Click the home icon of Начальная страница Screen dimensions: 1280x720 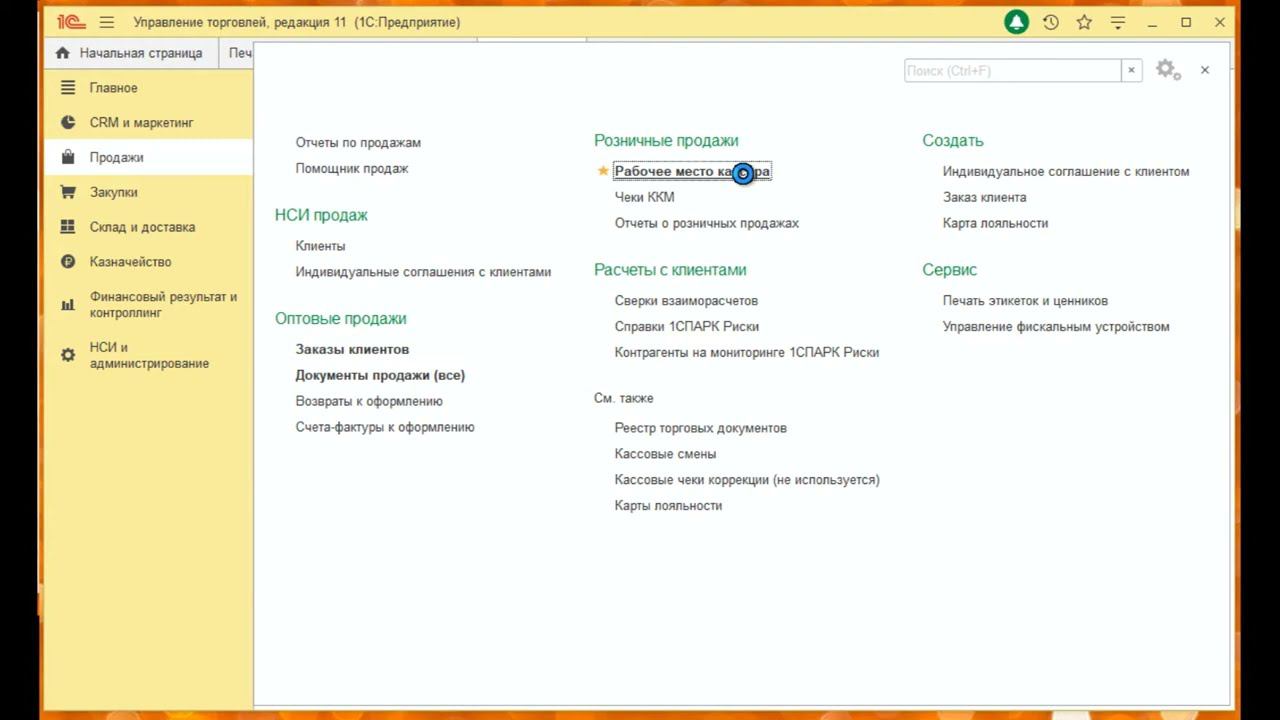click(63, 53)
